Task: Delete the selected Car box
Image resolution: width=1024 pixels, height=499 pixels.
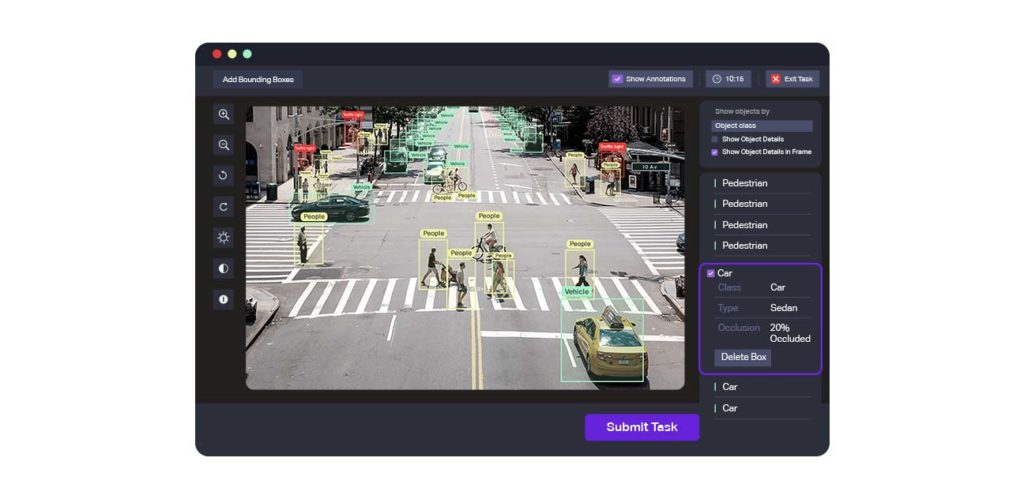Action: [x=743, y=357]
